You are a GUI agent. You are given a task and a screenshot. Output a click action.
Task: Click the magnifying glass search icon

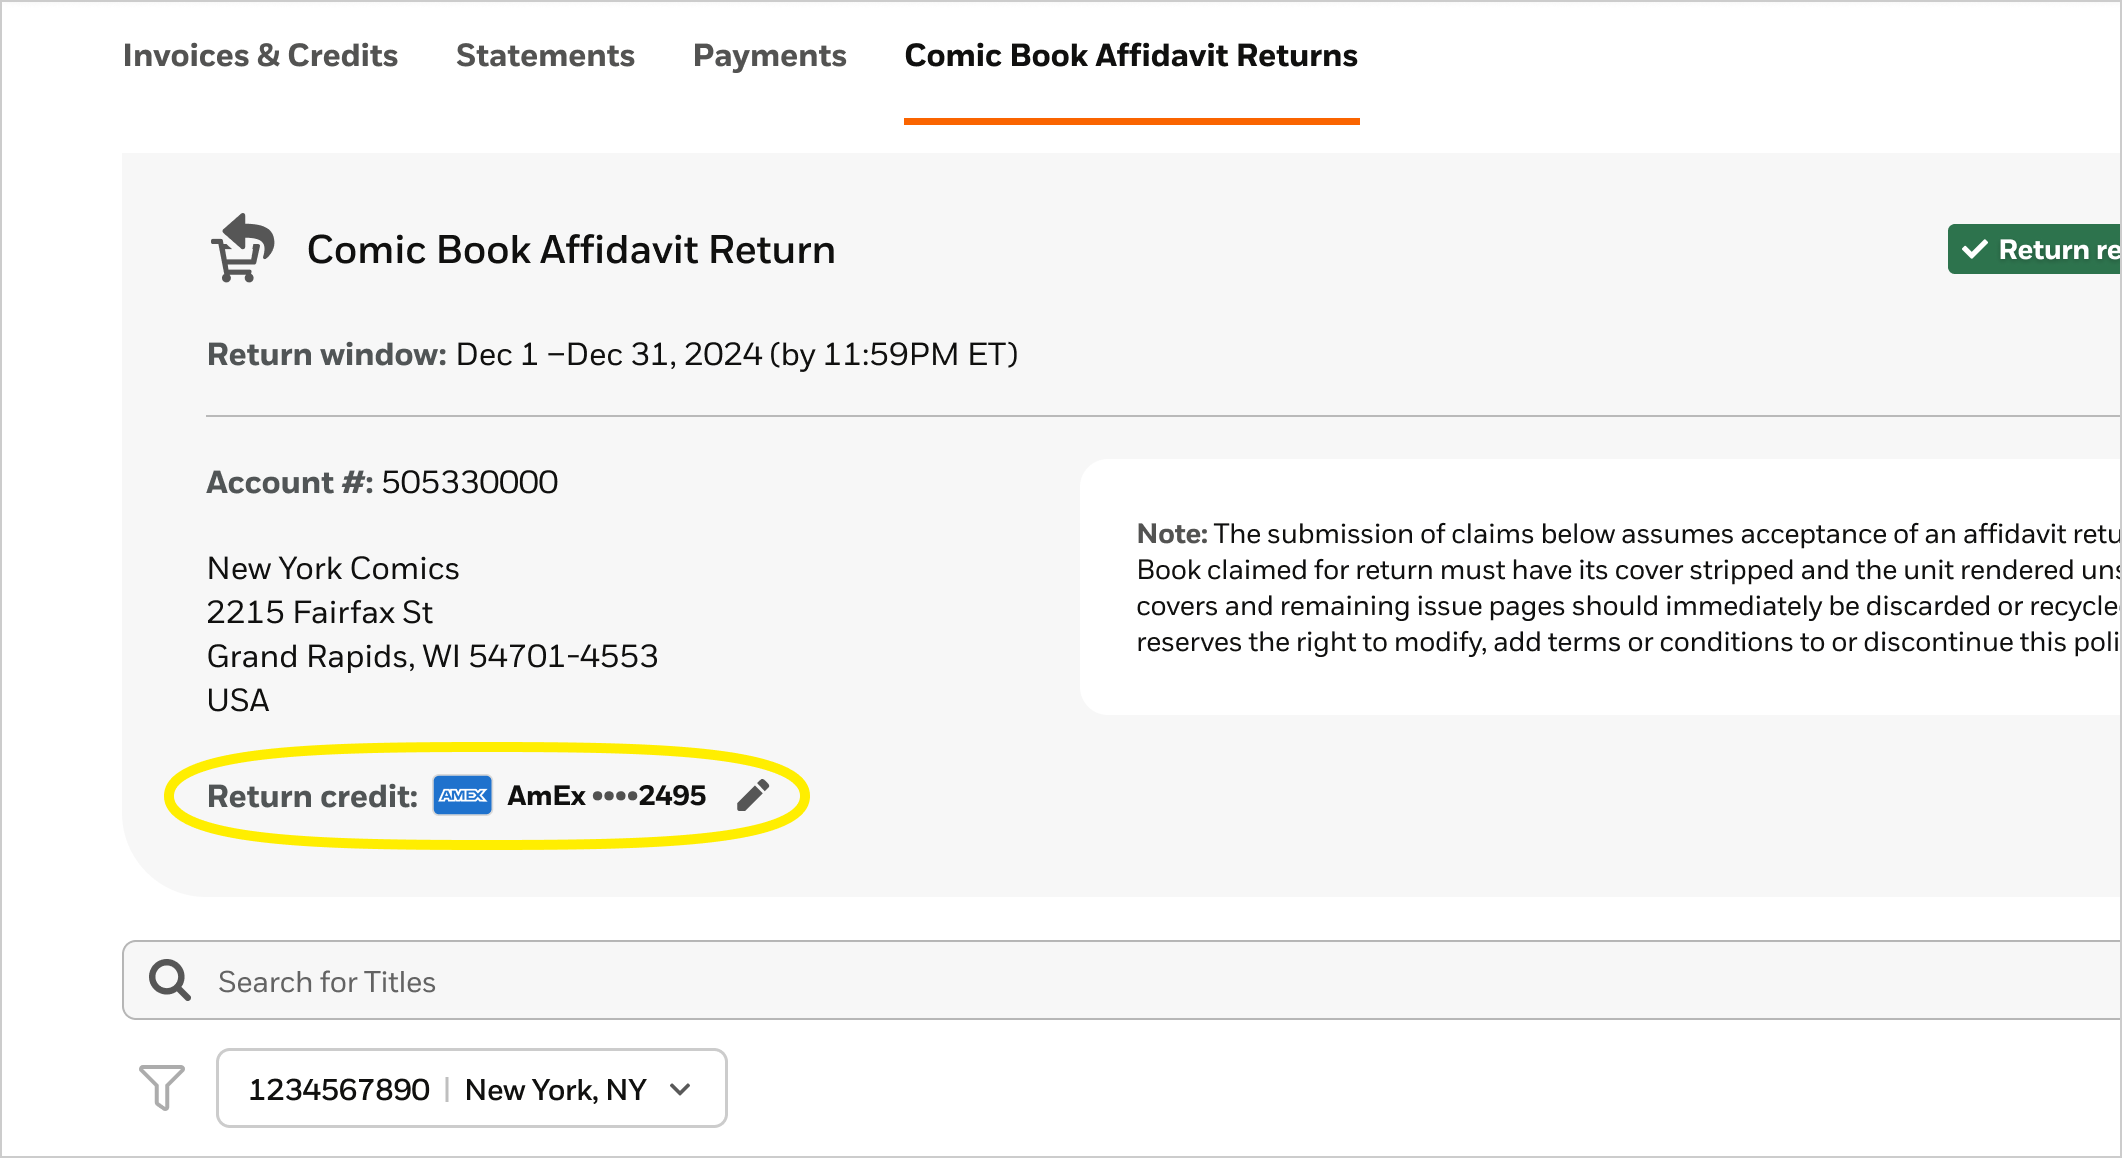click(170, 981)
